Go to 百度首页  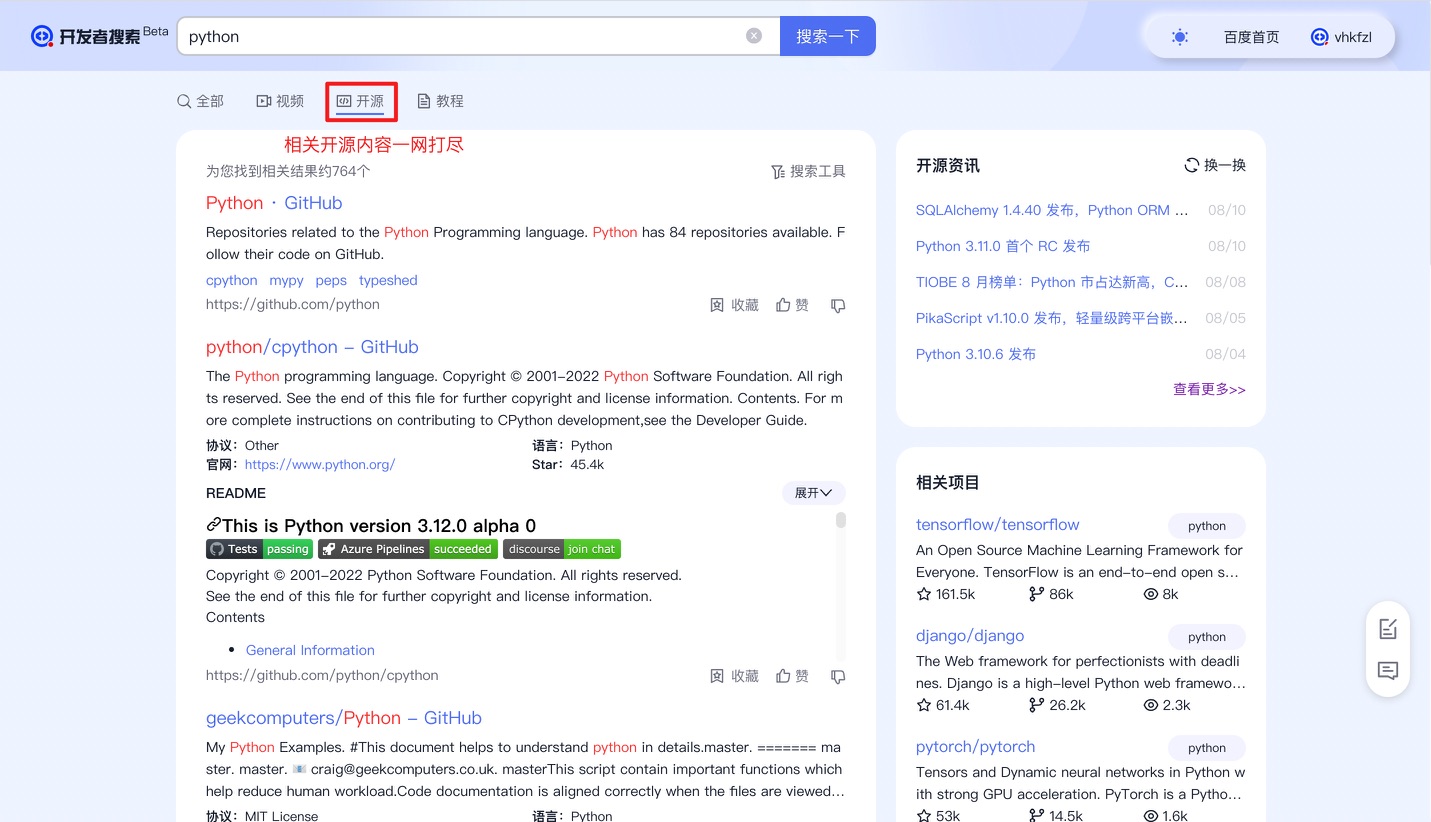click(x=1251, y=37)
